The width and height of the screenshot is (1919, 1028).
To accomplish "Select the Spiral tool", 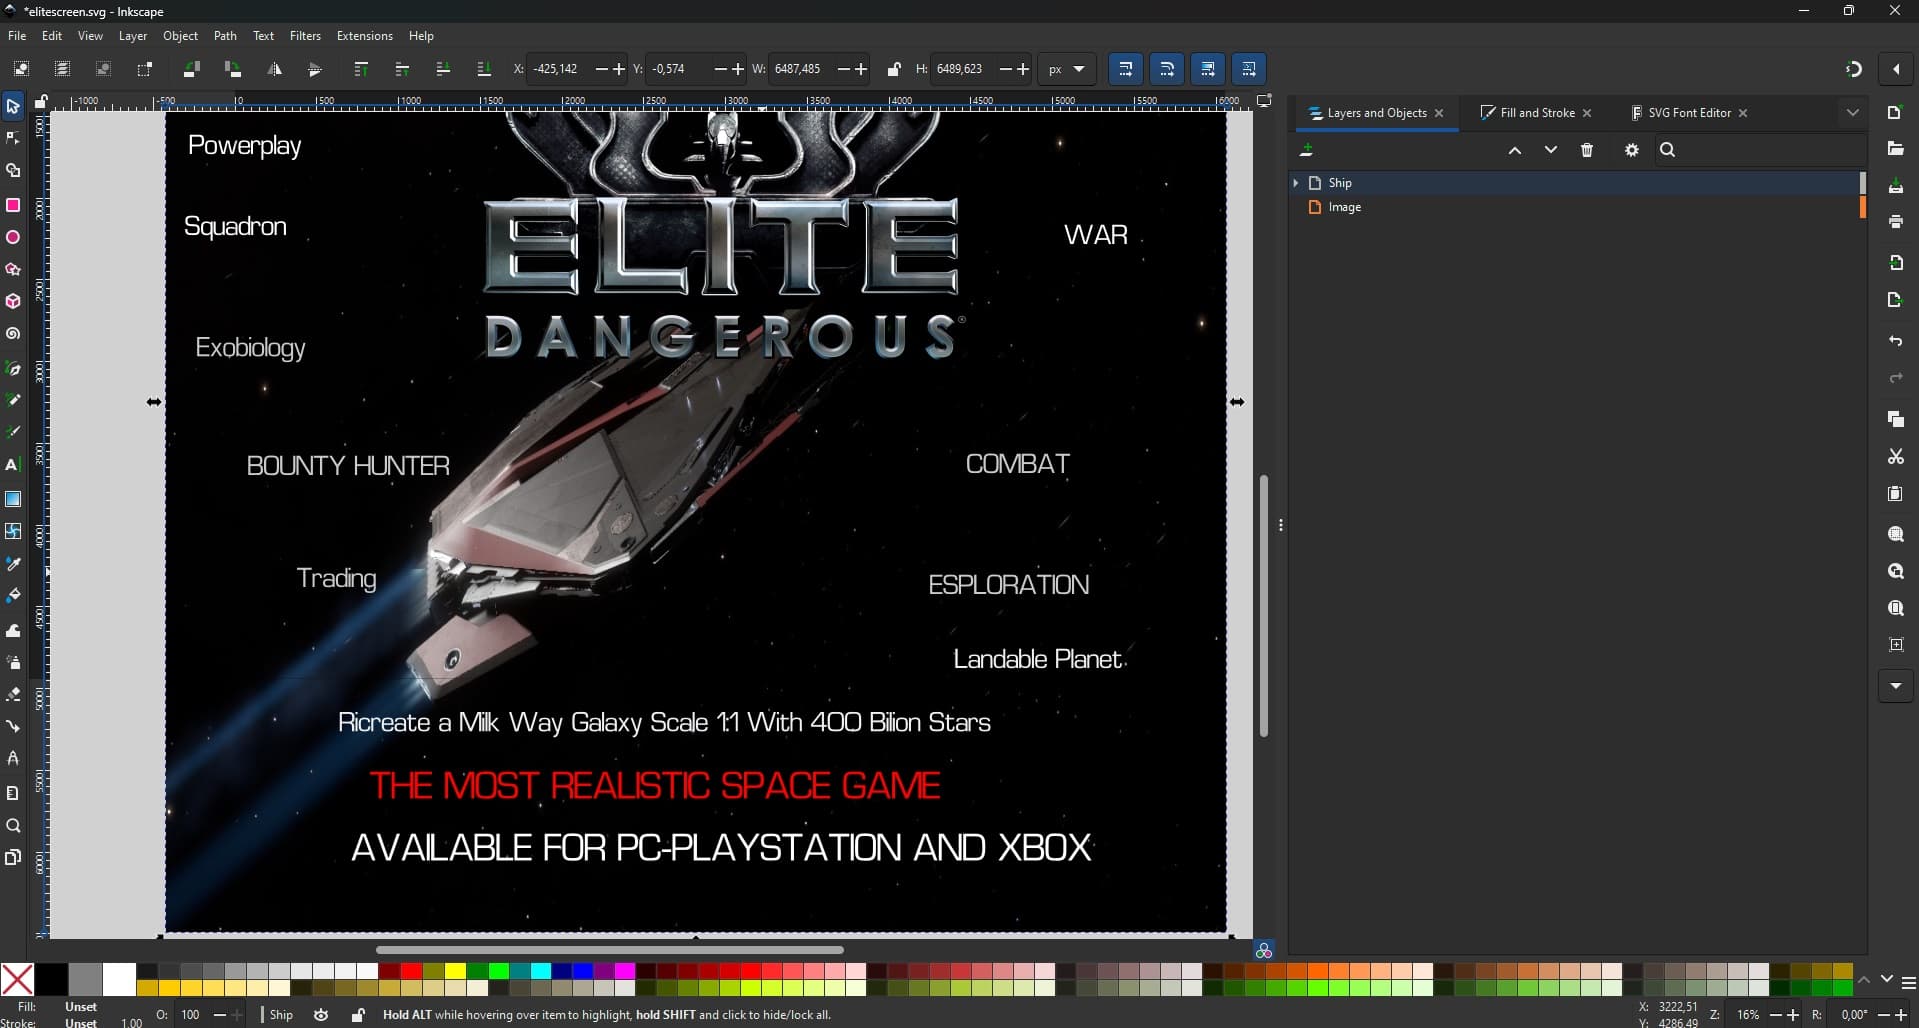I will tap(13, 334).
